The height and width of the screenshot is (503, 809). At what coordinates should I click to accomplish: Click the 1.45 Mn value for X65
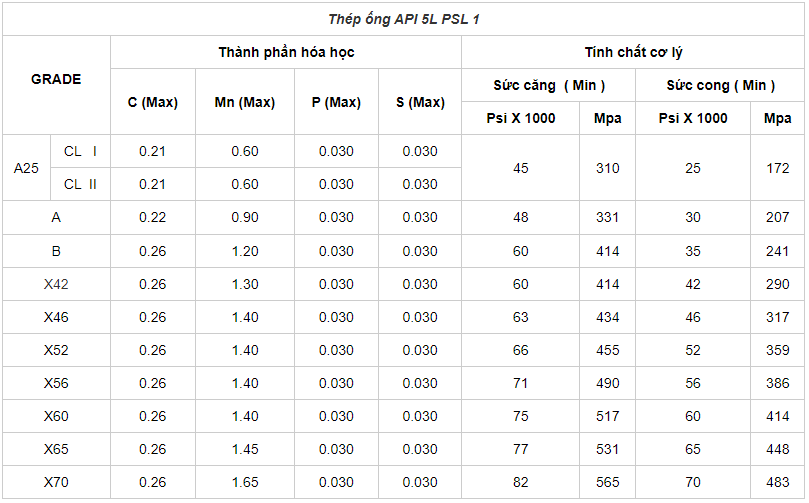point(244,449)
